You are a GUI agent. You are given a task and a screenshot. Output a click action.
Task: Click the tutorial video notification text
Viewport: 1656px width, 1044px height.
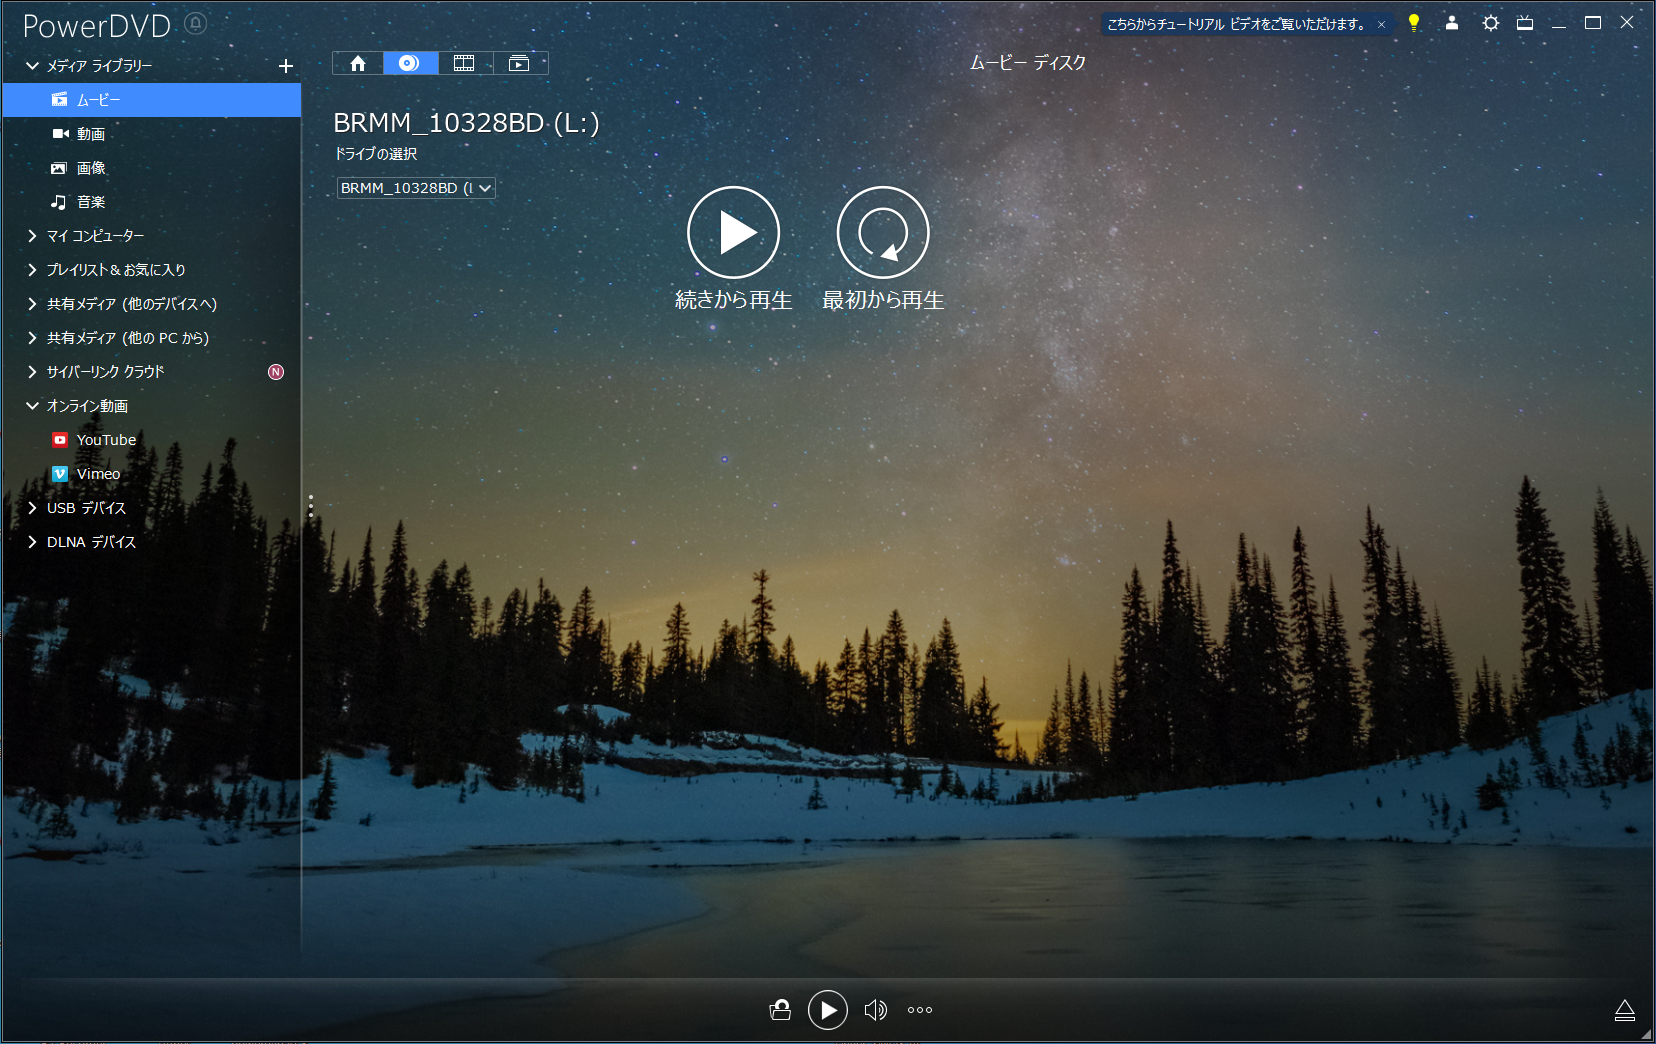[1236, 24]
